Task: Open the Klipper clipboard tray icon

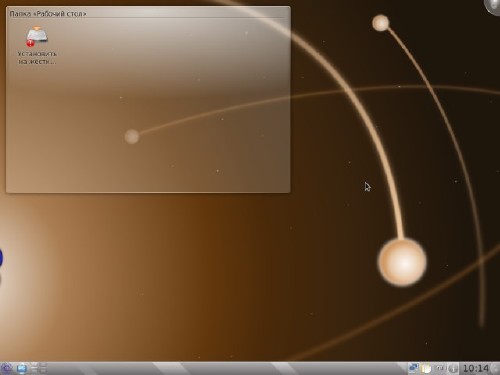Action: [426, 368]
